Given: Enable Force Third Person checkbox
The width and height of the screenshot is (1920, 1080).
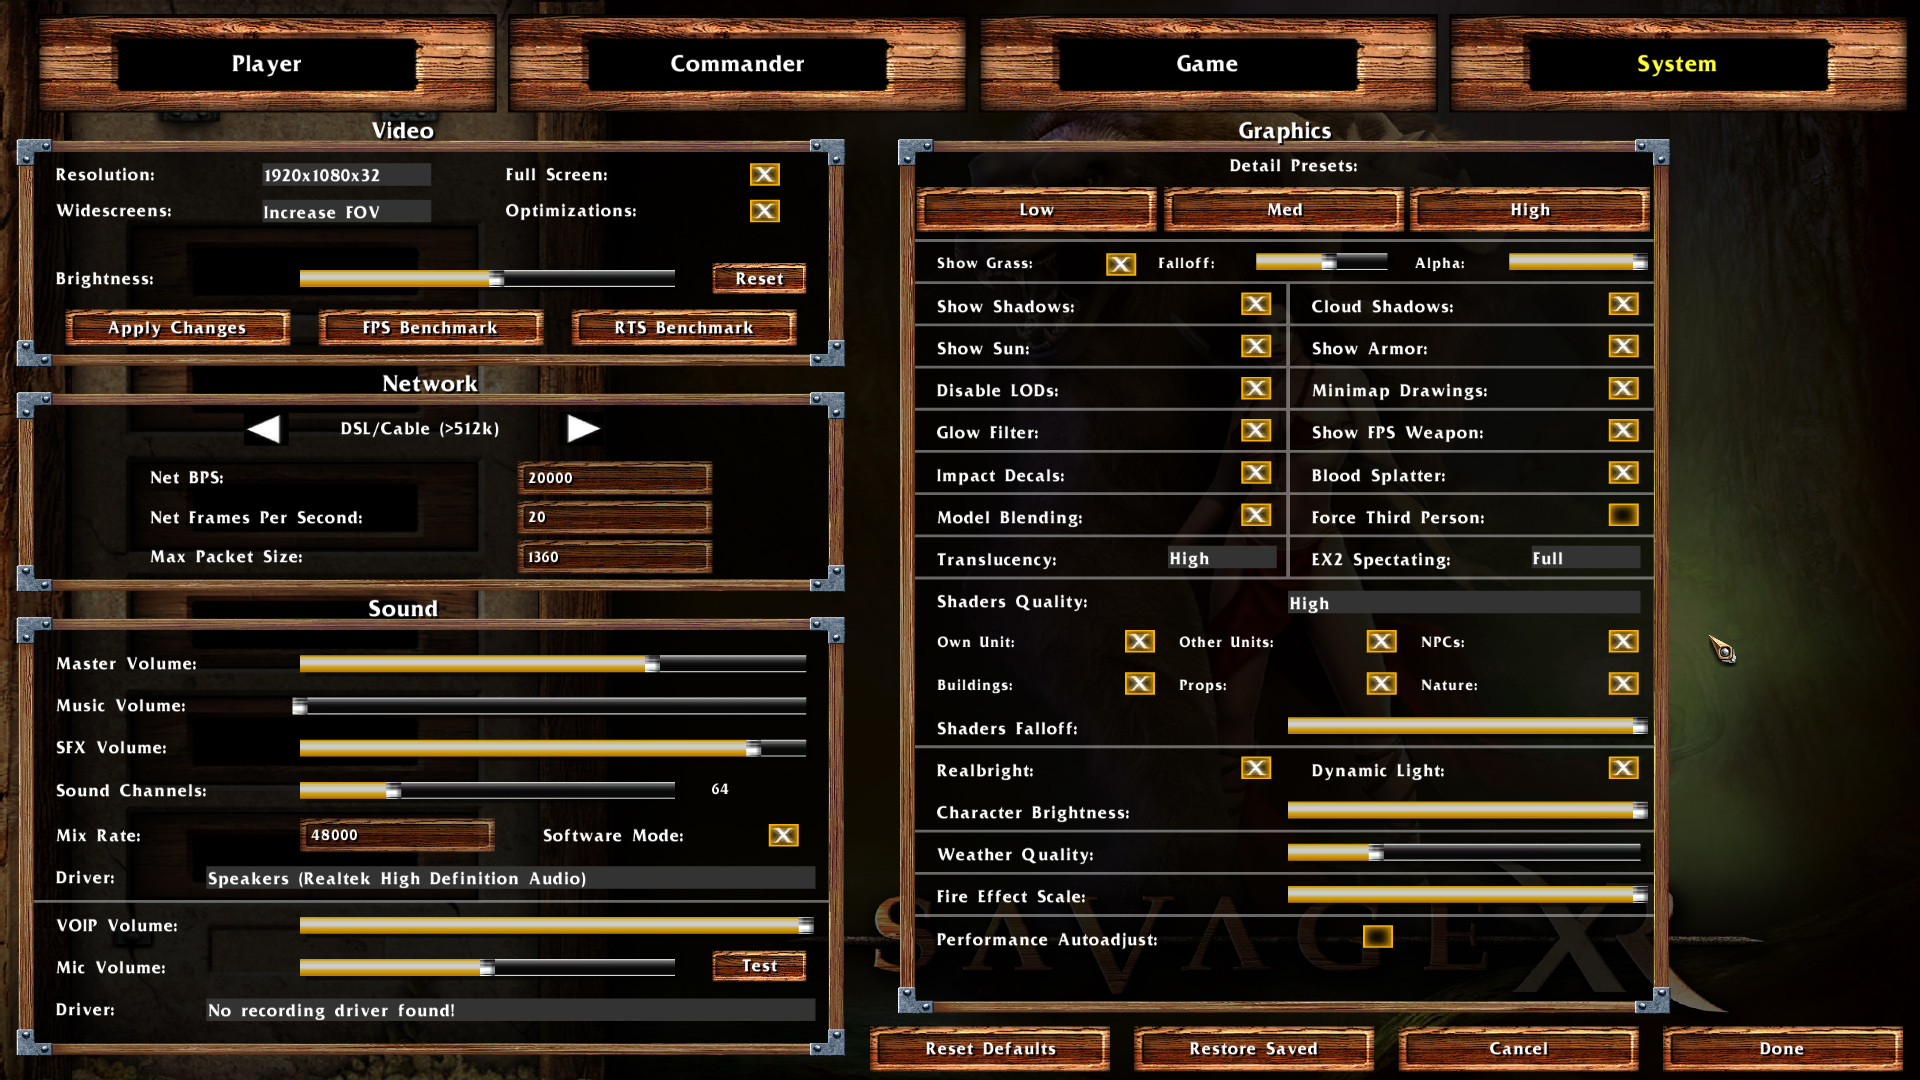Looking at the screenshot, I should (x=1623, y=515).
